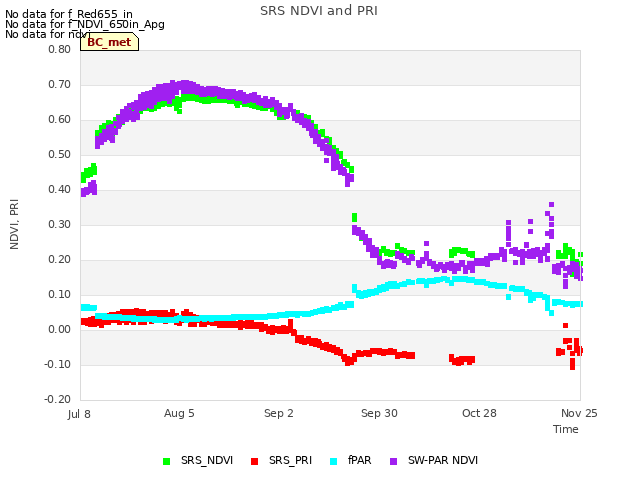Click the green SRS_NDVI legend swatch
640x480 pixels.
click(x=166, y=461)
